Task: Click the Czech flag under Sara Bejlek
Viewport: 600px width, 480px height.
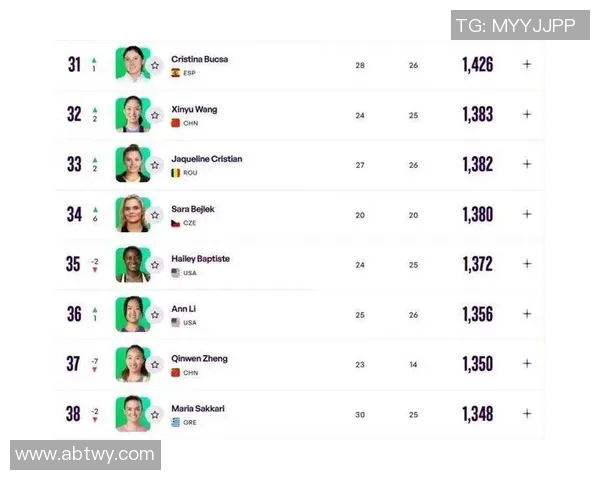Action: (176, 223)
